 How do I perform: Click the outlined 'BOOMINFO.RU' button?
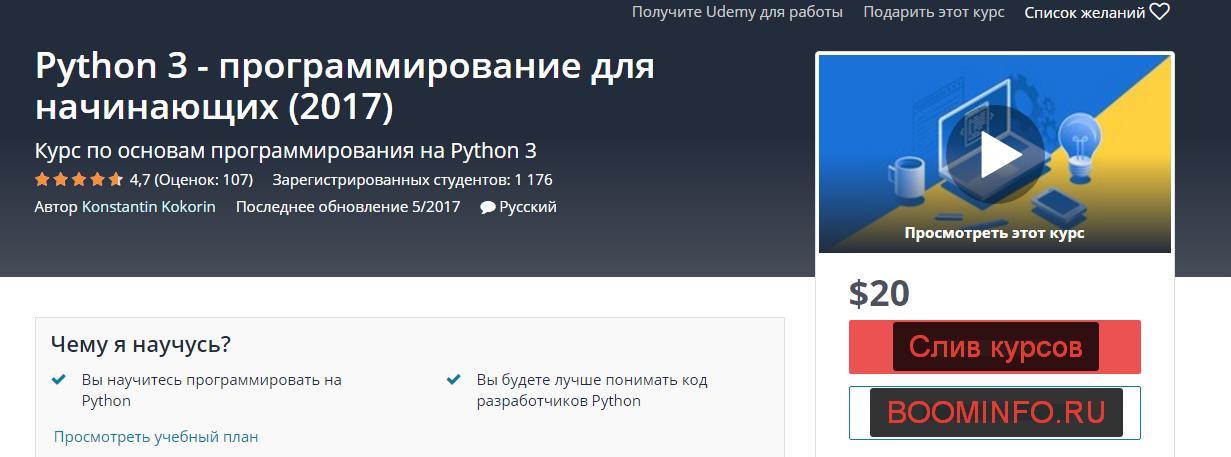click(x=994, y=412)
